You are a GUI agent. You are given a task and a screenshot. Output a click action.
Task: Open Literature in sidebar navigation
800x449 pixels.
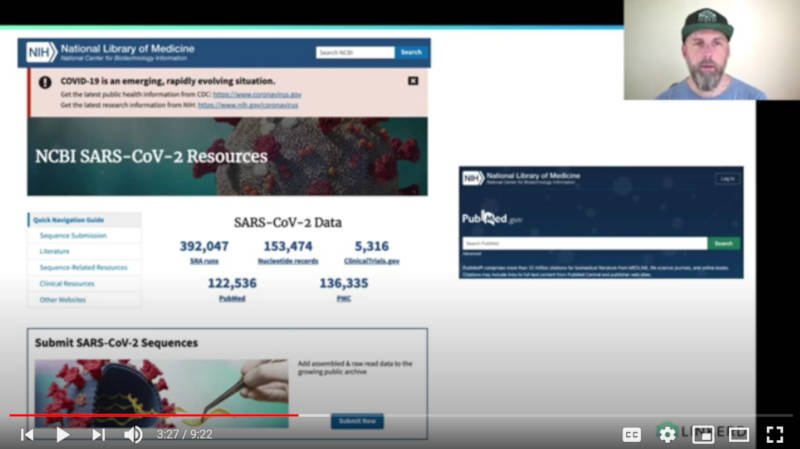point(55,252)
